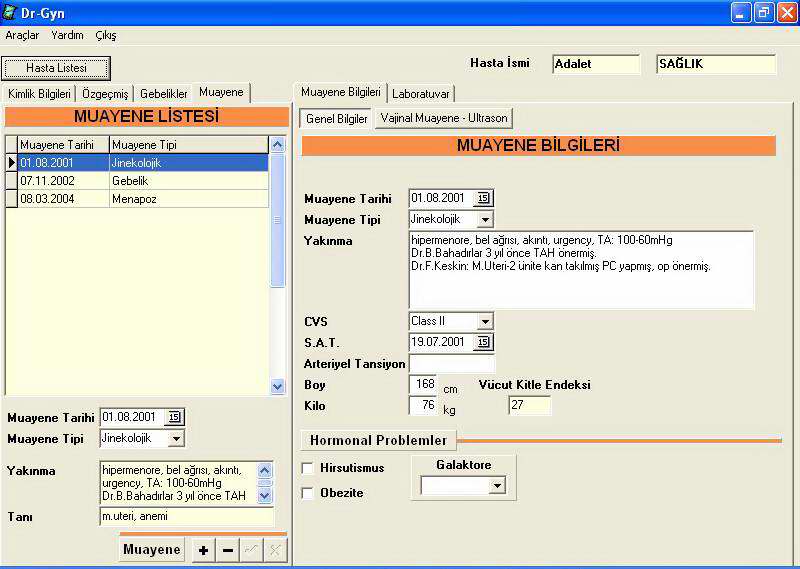Image resolution: width=800 pixels, height=569 pixels.
Task: Expand the Galaktore dropdown
Action: [496, 486]
